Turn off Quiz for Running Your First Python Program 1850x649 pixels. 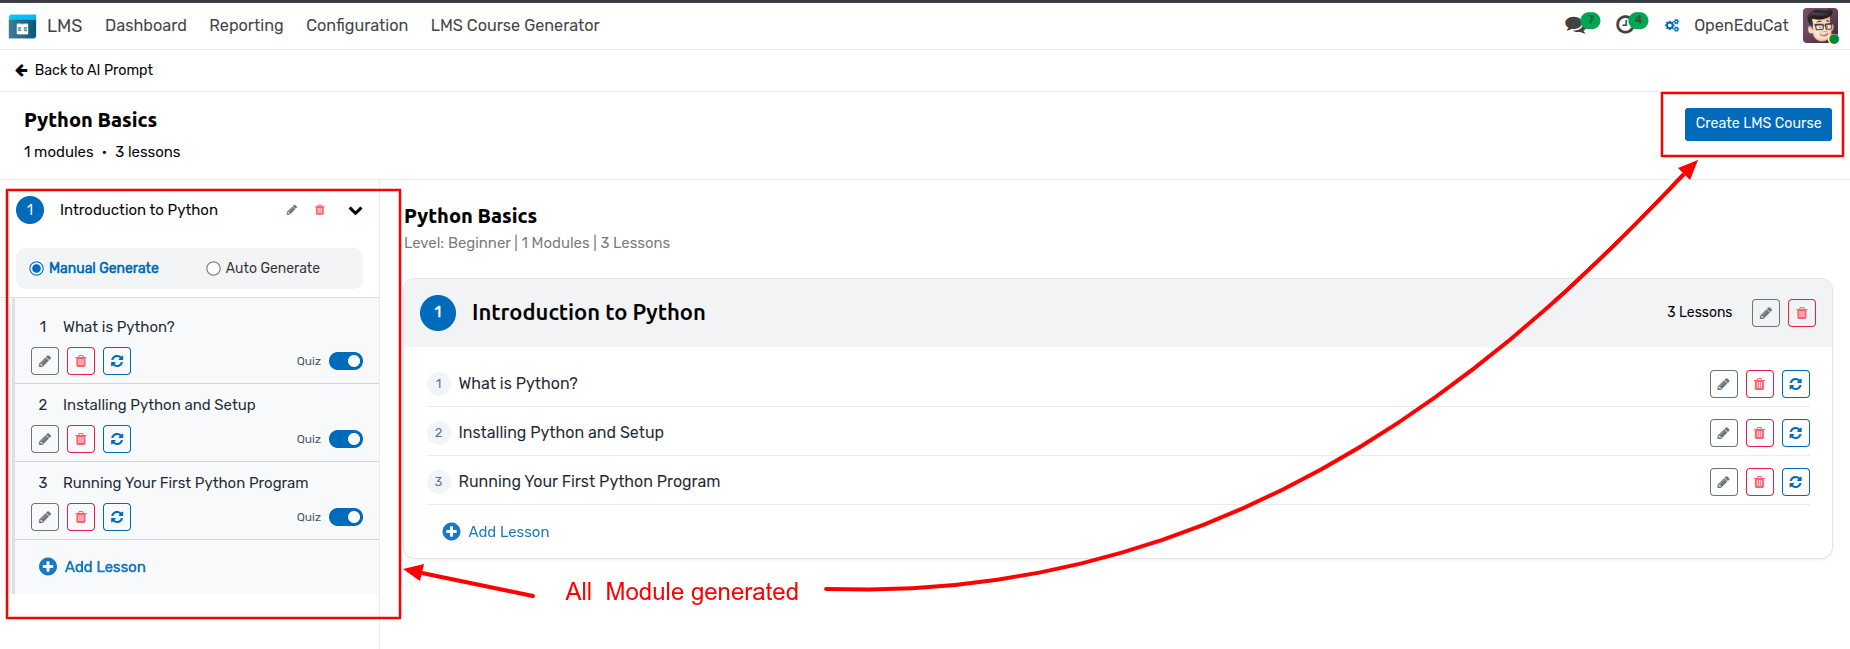coord(346,517)
